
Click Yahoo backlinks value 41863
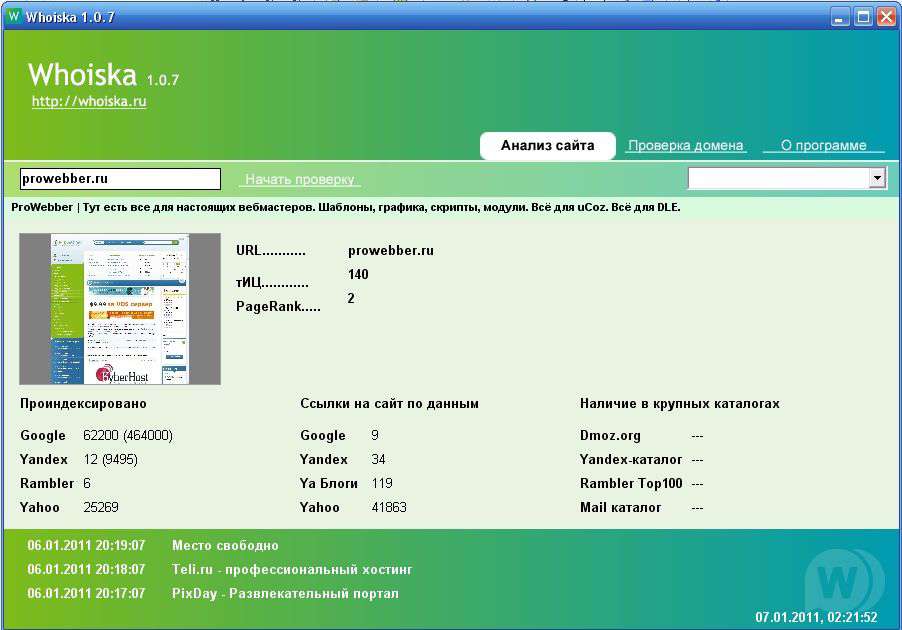[x=389, y=507]
